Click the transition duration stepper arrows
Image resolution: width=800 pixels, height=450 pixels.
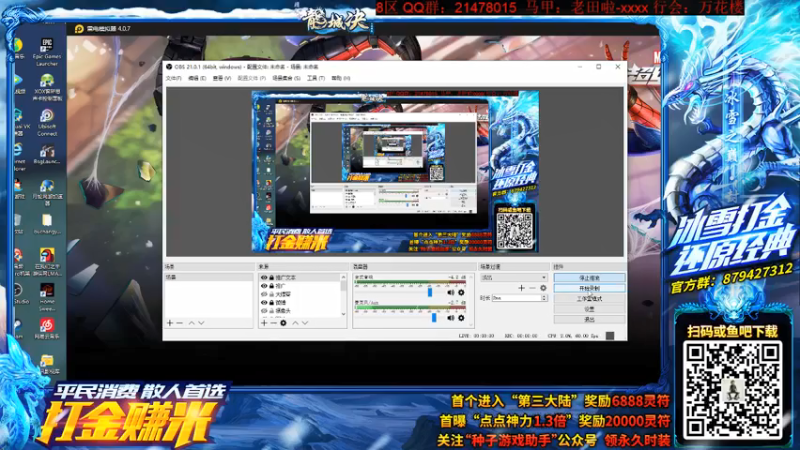pyautogui.click(x=544, y=298)
